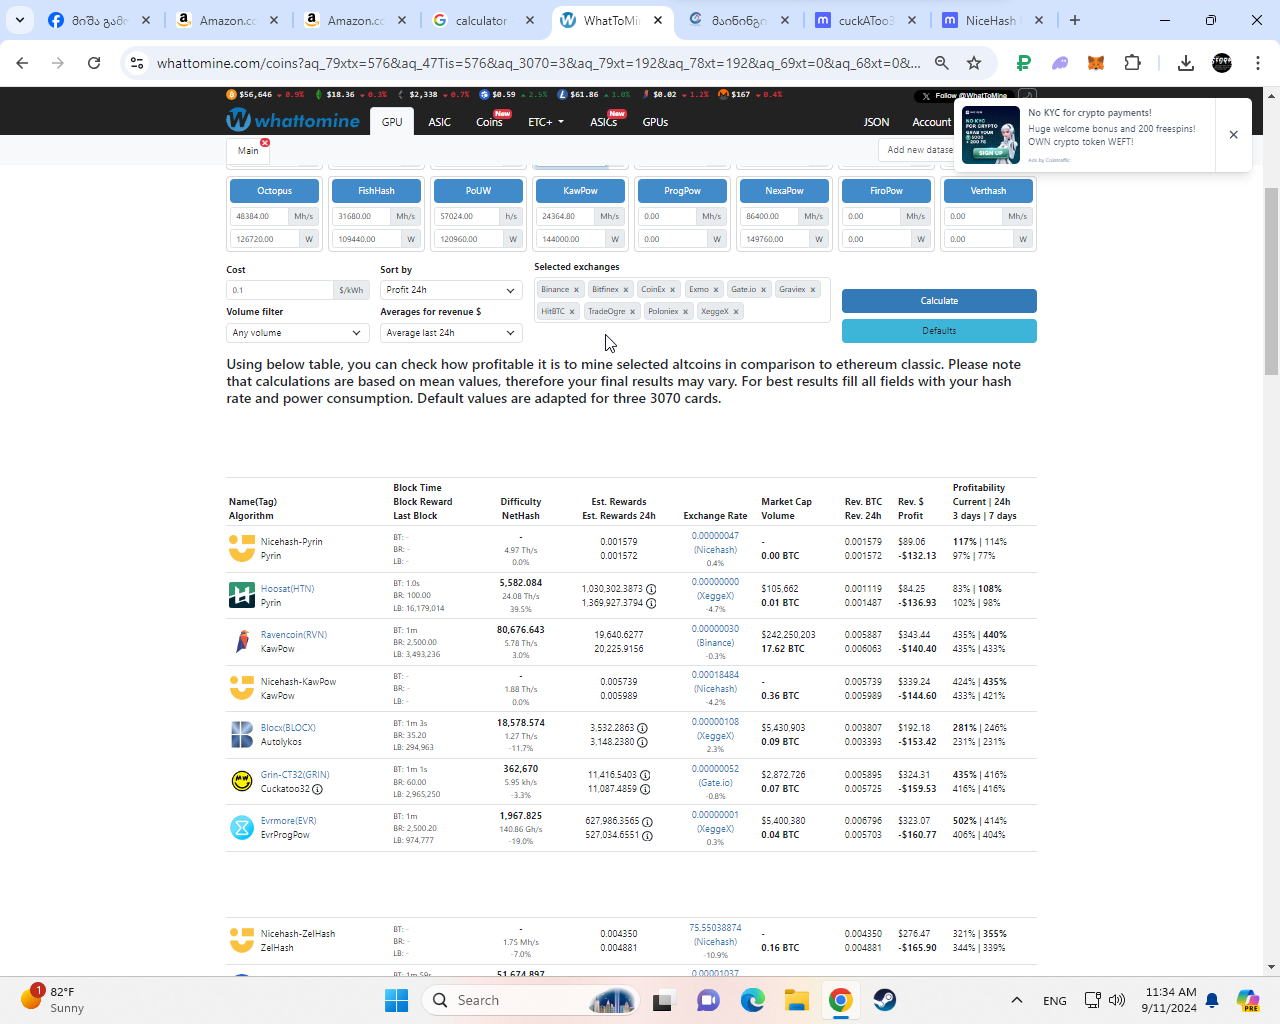Toggle the NexaPow algorithm button

(x=784, y=191)
